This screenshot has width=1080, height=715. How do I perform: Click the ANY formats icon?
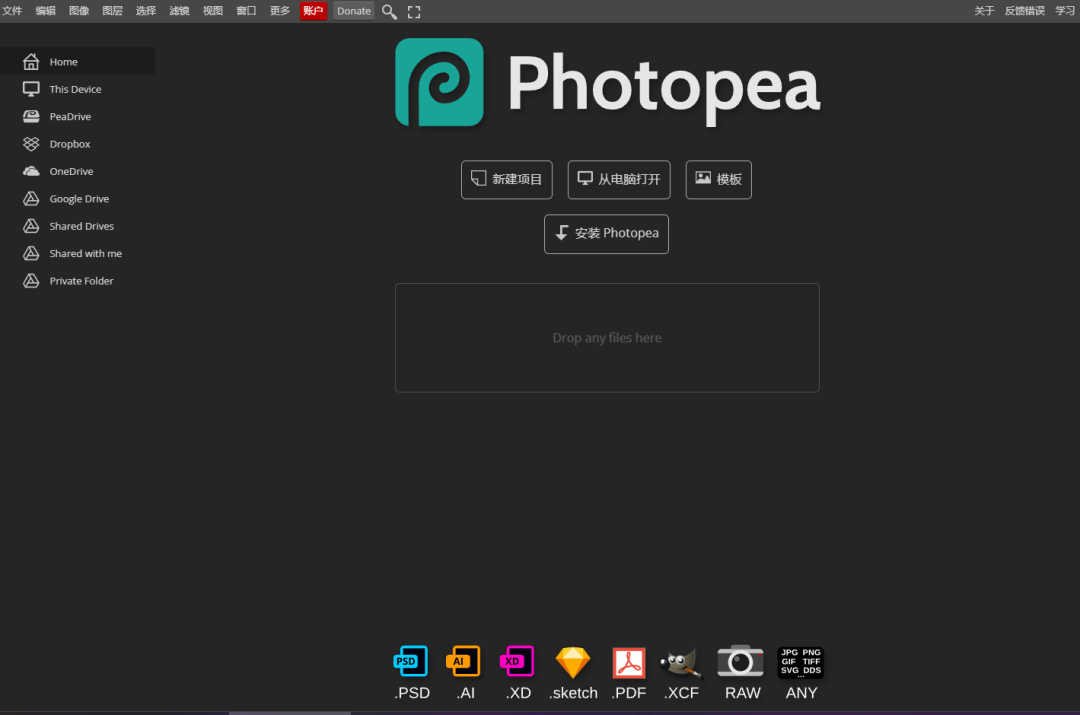[801, 662]
